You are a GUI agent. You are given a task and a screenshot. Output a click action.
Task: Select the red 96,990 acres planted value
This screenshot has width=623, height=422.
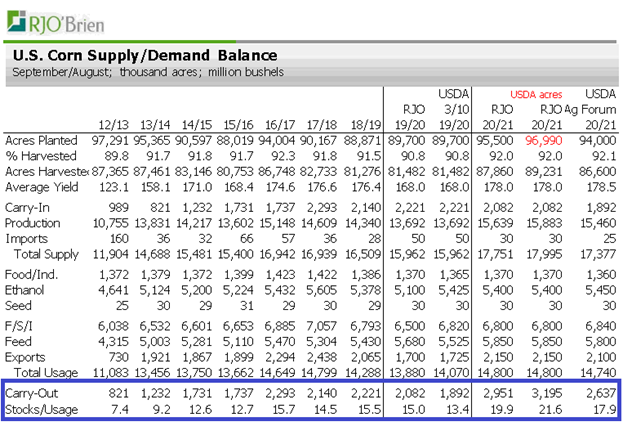[x=539, y=141]
